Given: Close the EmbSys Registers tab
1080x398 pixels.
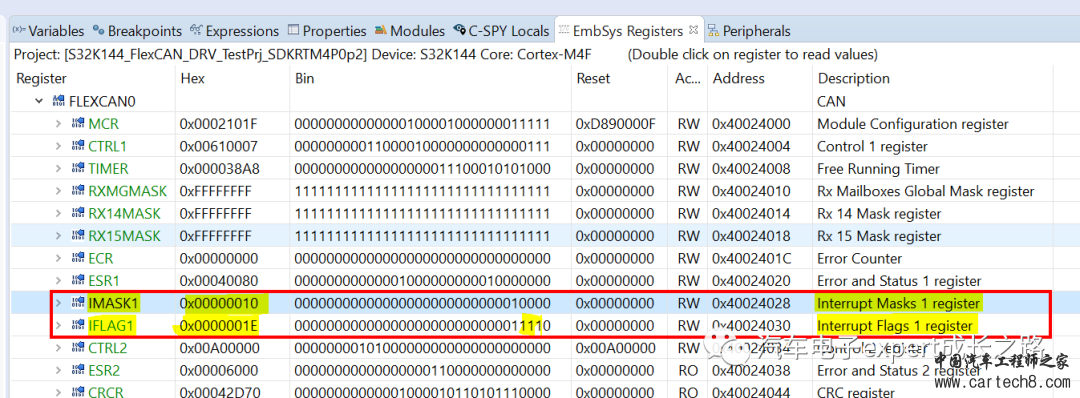Looking at the screenshot, I should [x=694, y=30].
